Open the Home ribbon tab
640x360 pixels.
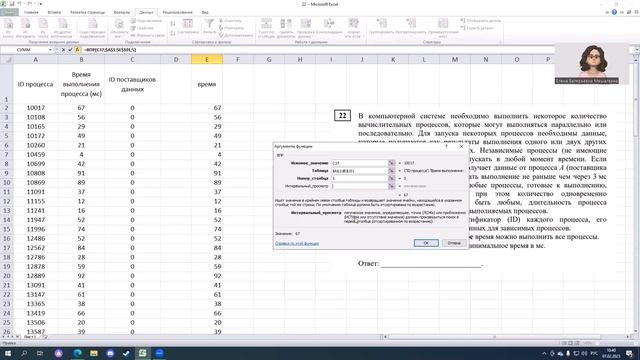(x=31, y=12)
